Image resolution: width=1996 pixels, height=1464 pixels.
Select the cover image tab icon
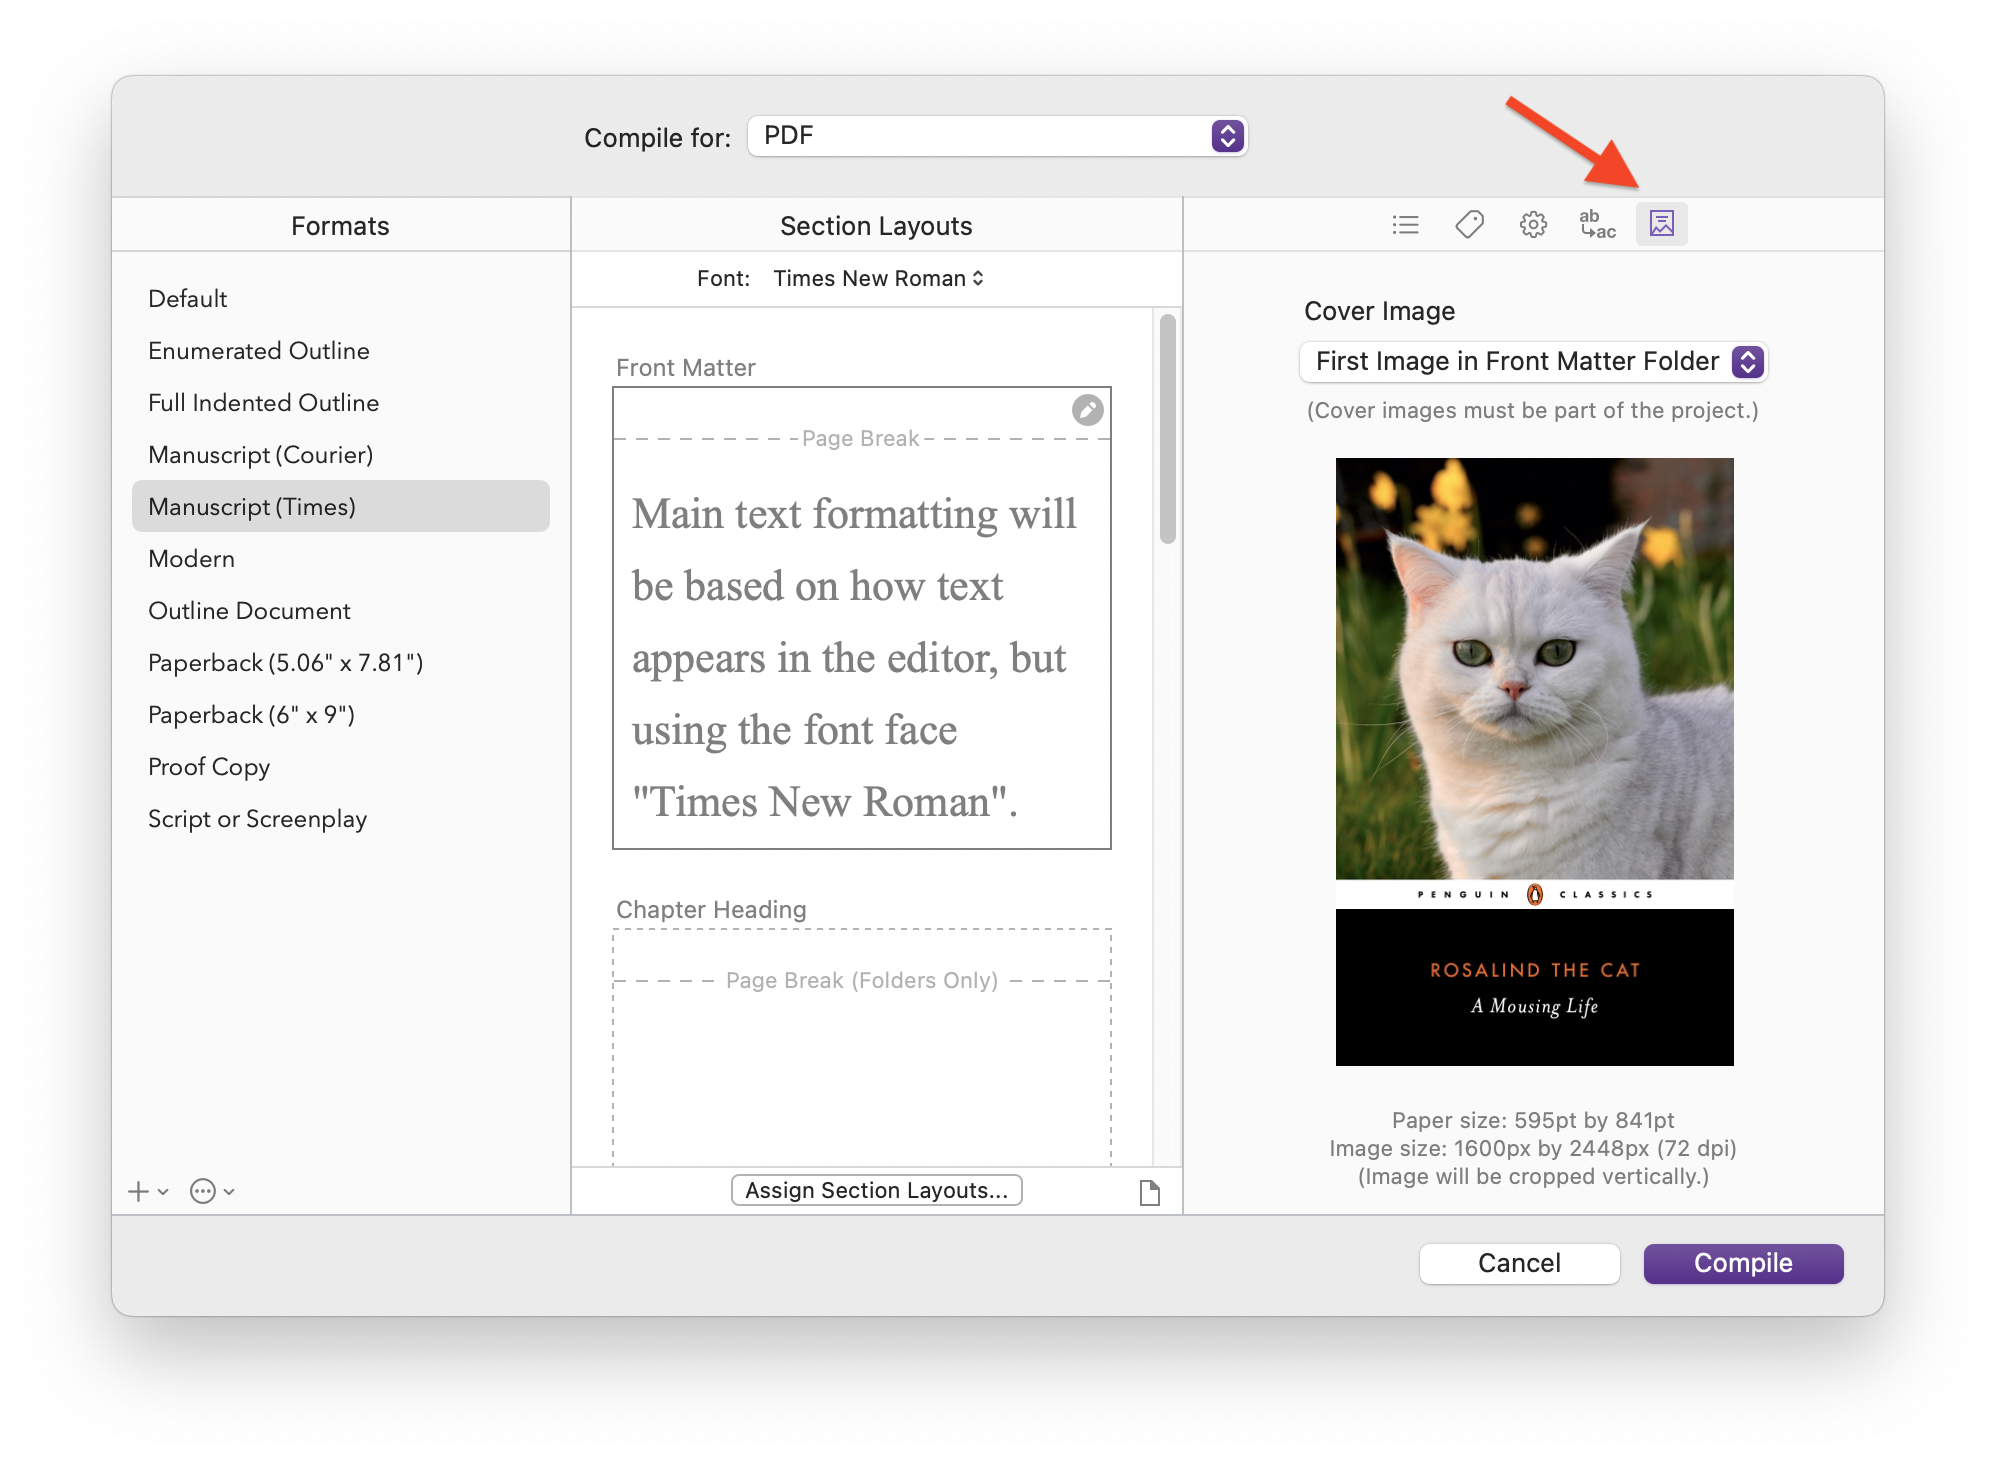pyautogui.click(x=1661, y=224)
